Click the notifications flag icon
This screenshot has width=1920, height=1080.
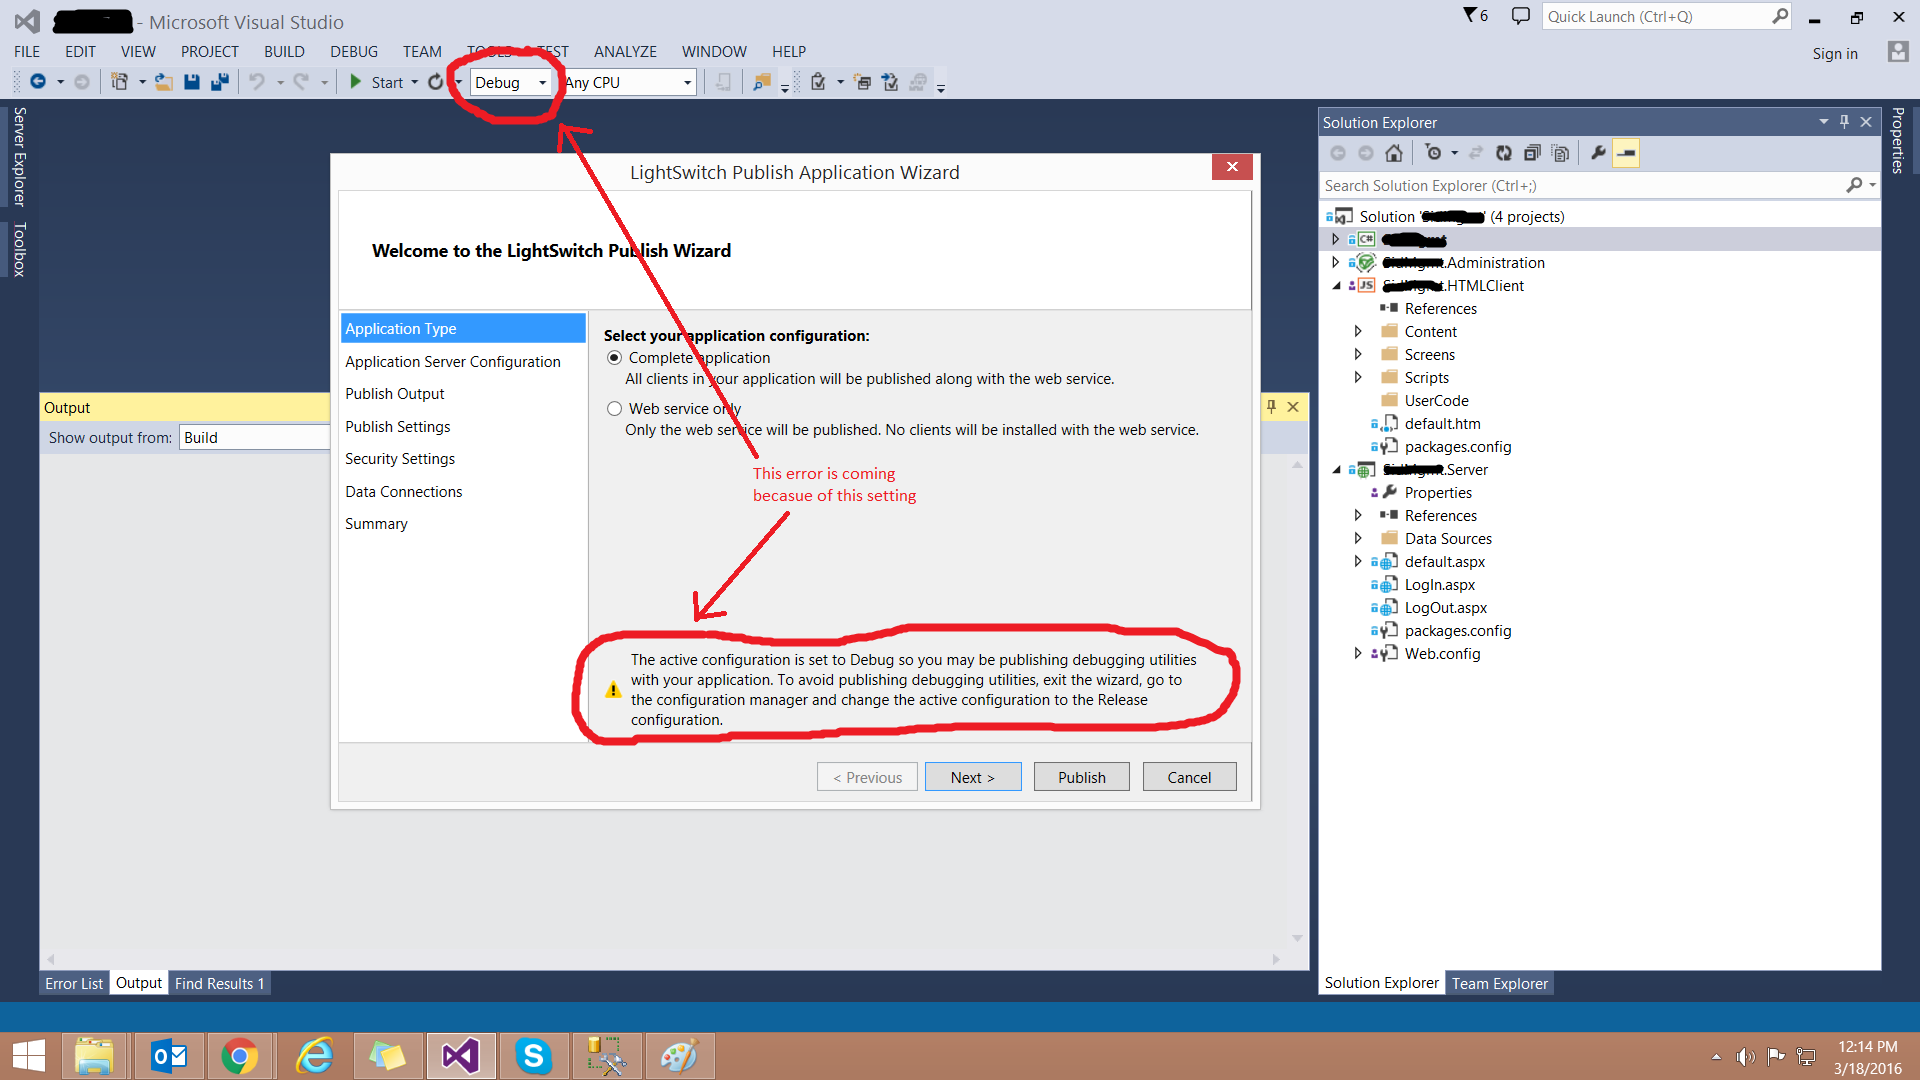click(x=1476, y=16)
